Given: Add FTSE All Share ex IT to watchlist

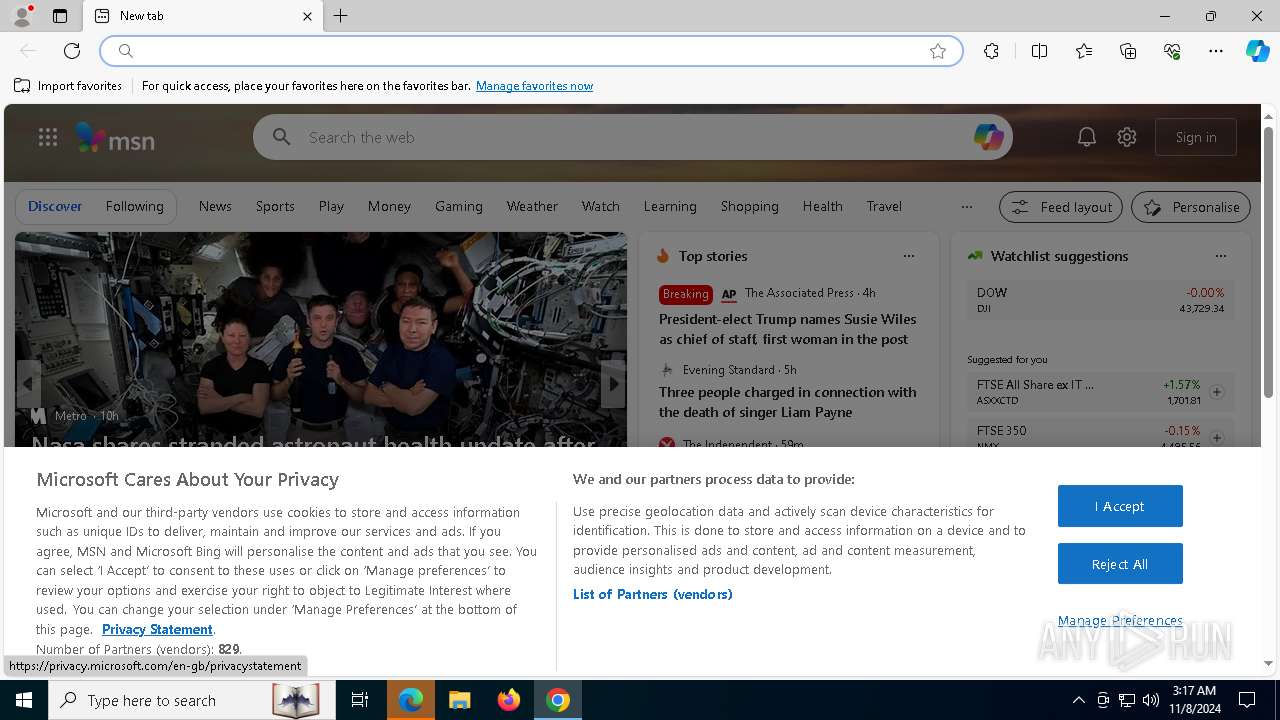Looking at the screenshot, I should pyautogui.click(x=1217, y=392).
